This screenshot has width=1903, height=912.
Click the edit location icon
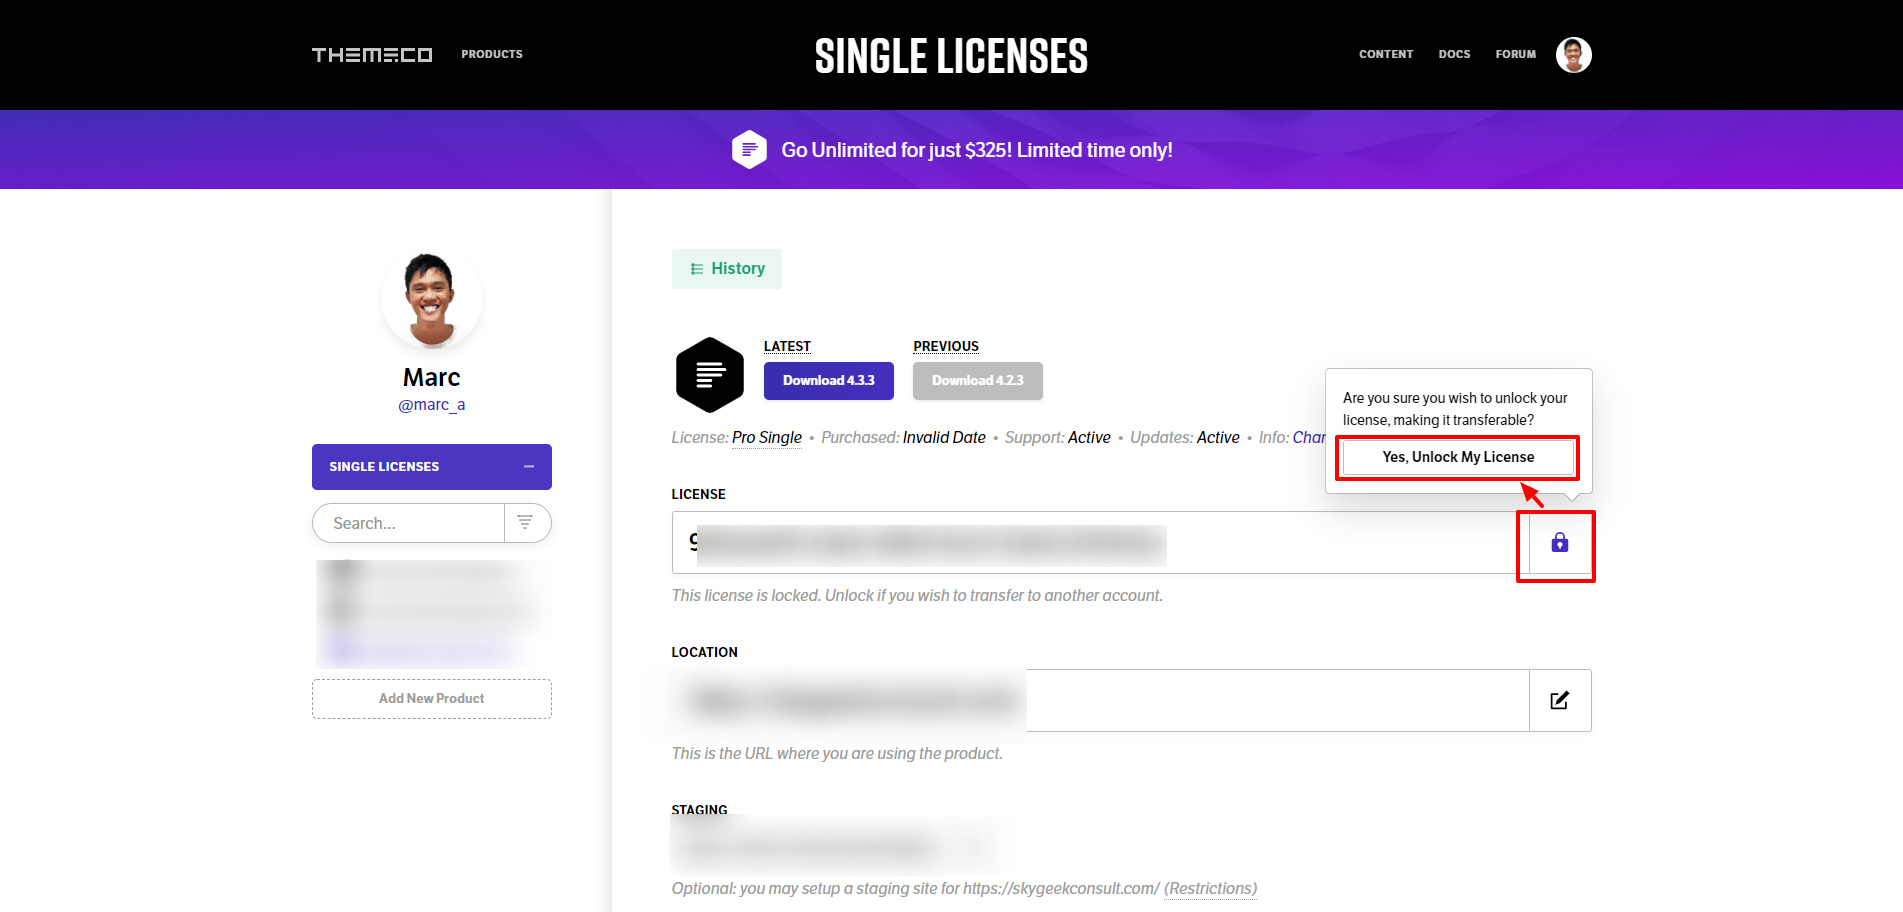point(1559,700)
